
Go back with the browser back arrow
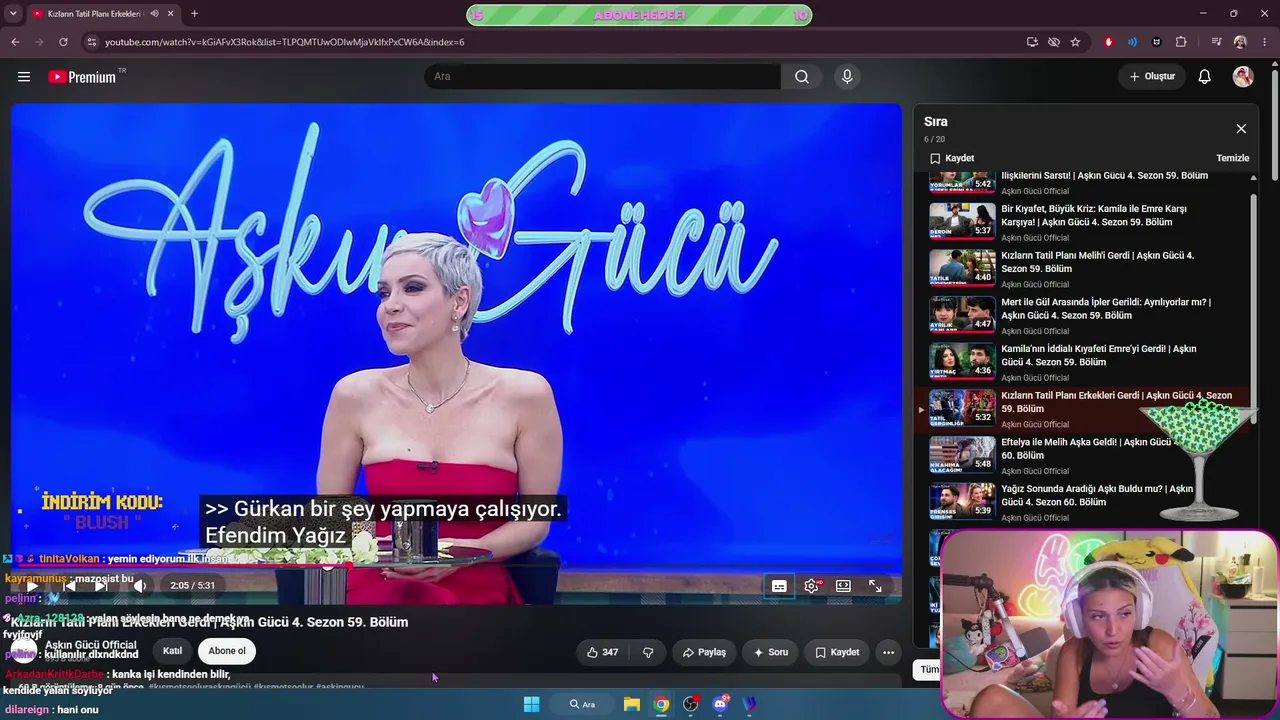pos(15,42)
